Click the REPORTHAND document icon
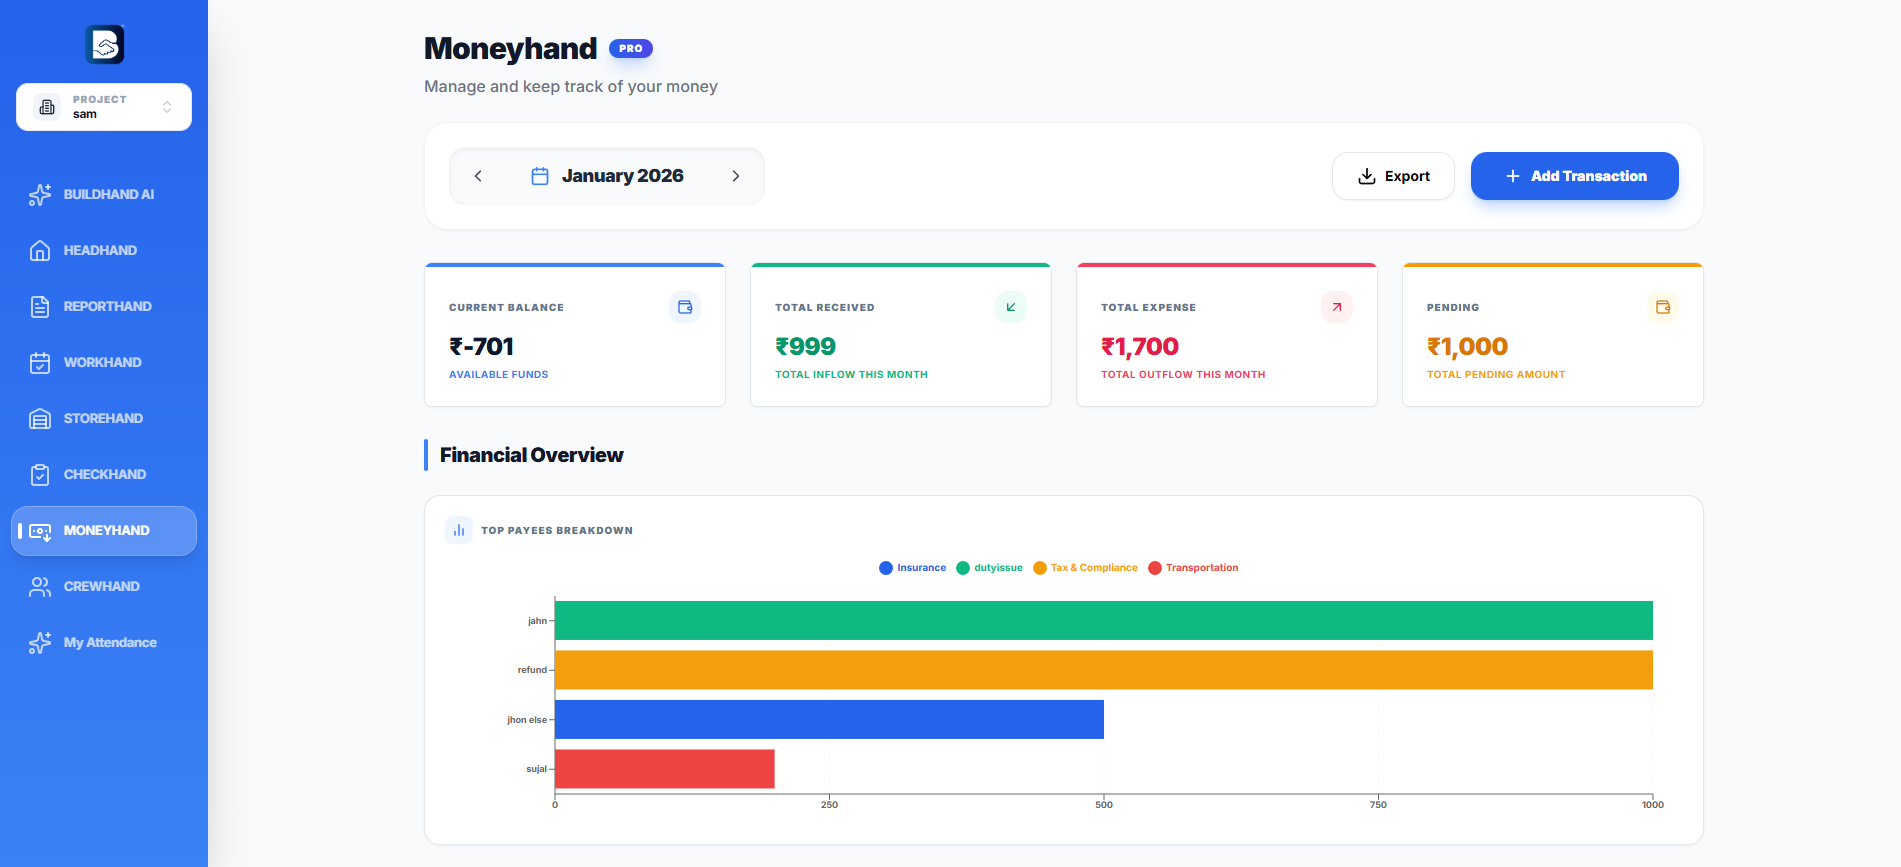 40,307
